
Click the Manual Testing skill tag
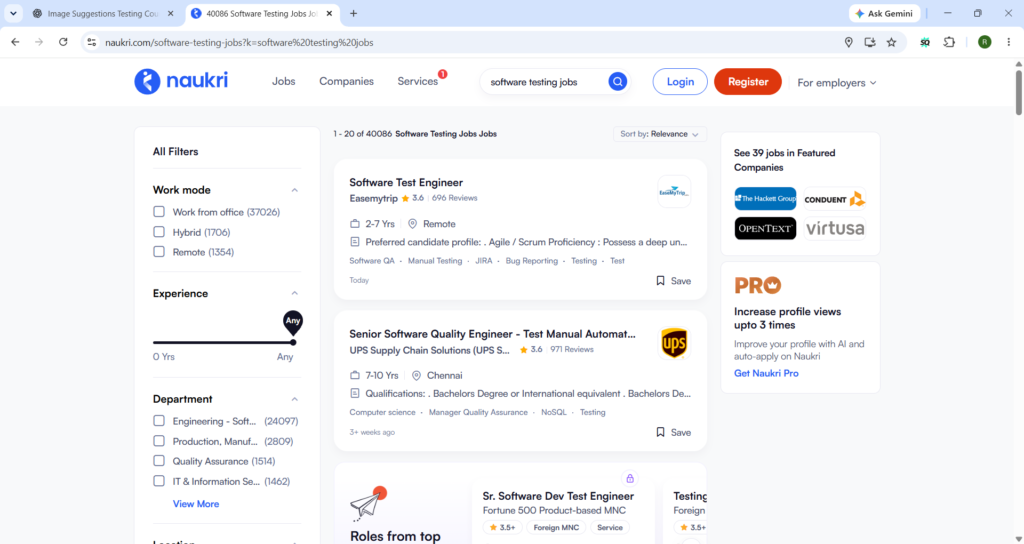click(435, 261)
